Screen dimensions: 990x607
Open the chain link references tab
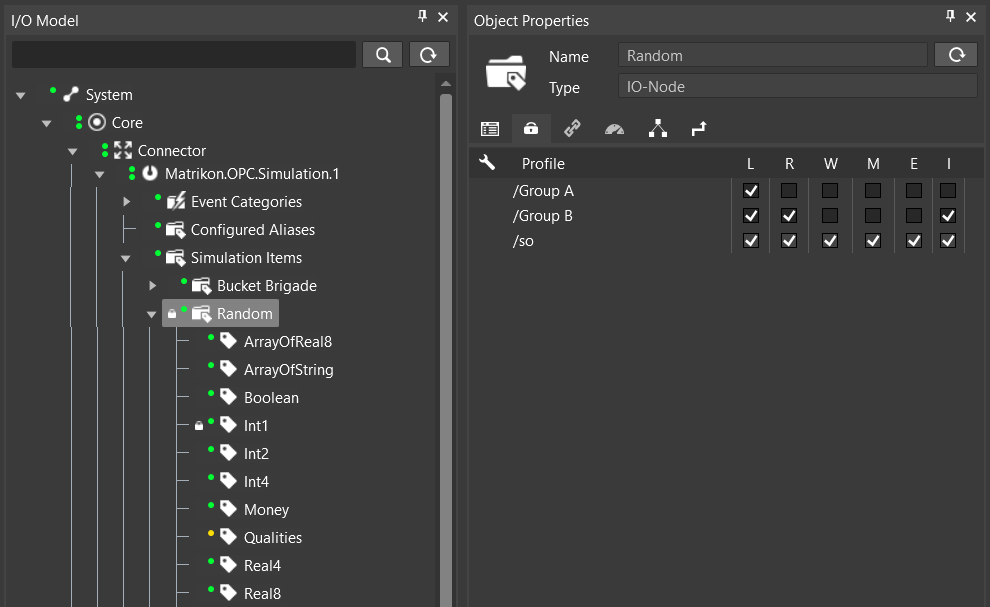(572, 129)
